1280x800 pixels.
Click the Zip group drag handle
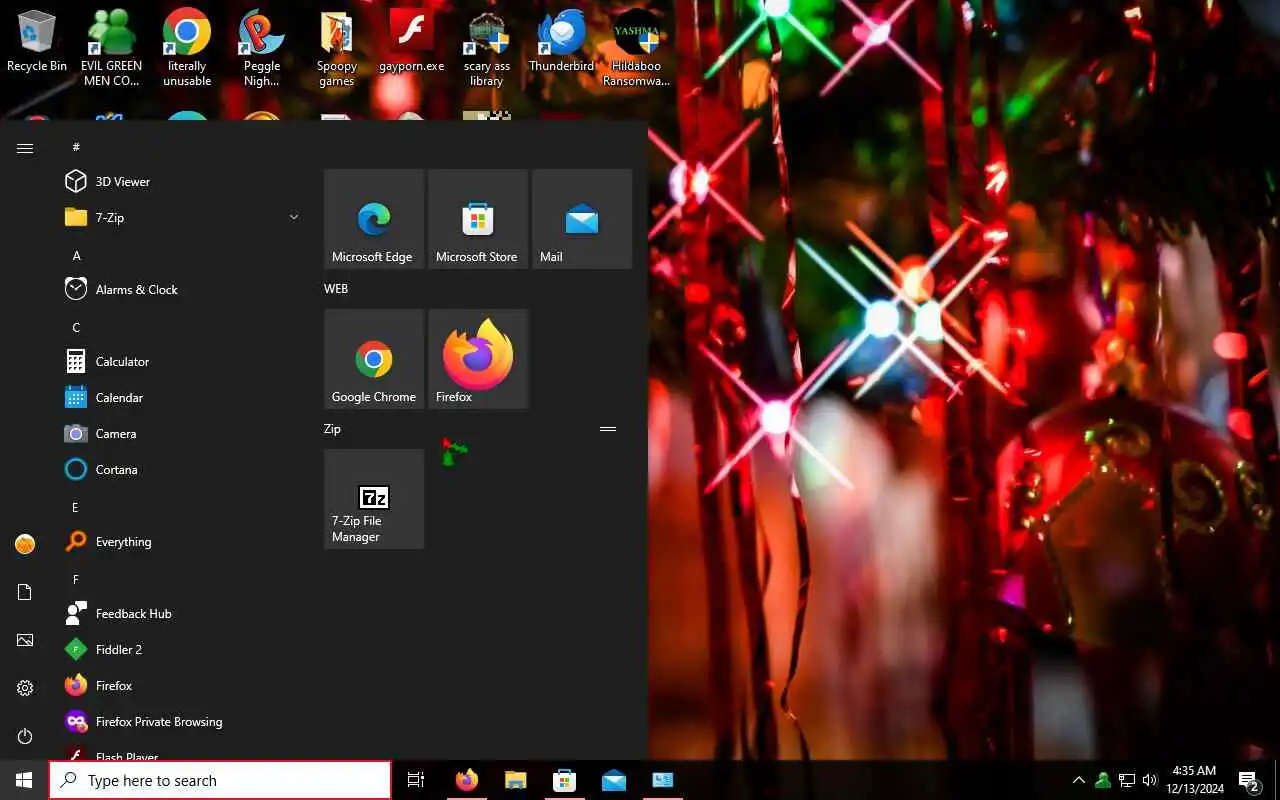click(x=608, y=428)
